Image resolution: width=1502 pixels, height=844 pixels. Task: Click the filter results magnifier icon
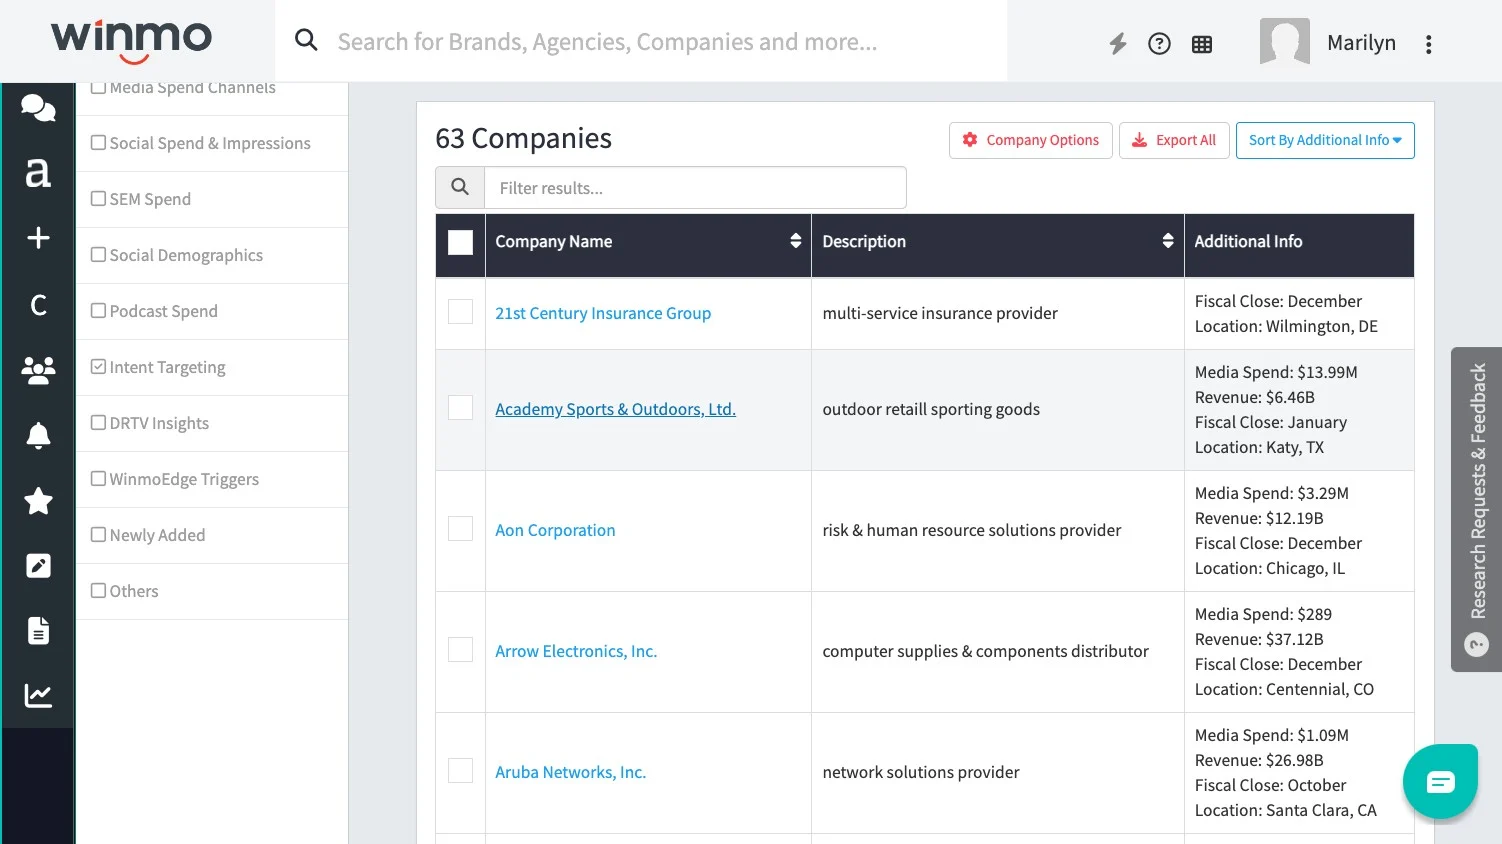(x=460, y=187)
